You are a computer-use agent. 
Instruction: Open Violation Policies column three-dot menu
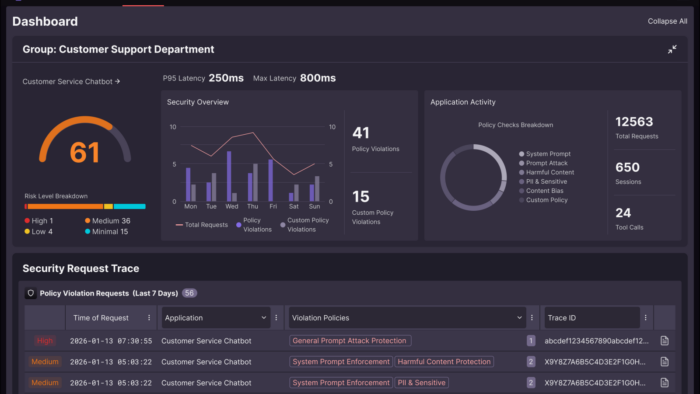click(532, 318)
